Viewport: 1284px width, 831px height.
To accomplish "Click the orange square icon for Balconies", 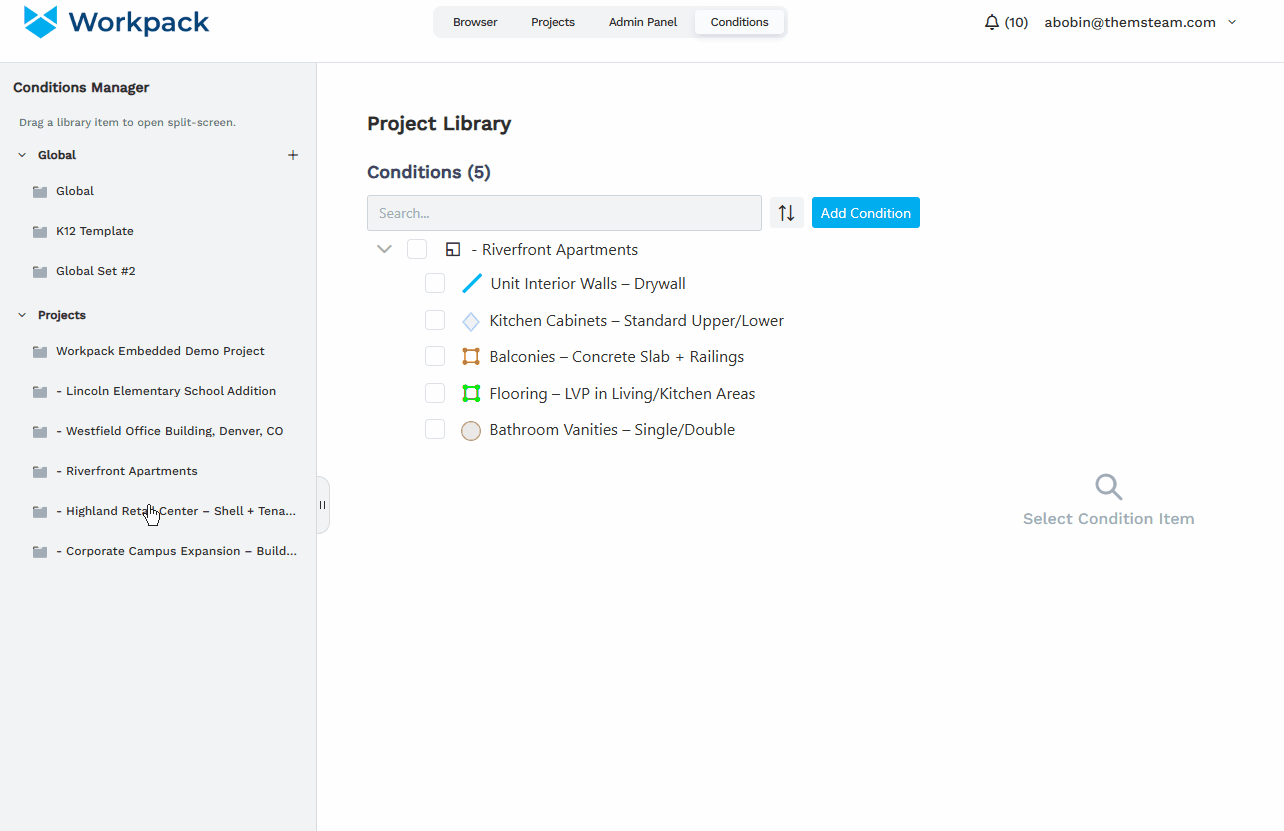I will (471, 357).
